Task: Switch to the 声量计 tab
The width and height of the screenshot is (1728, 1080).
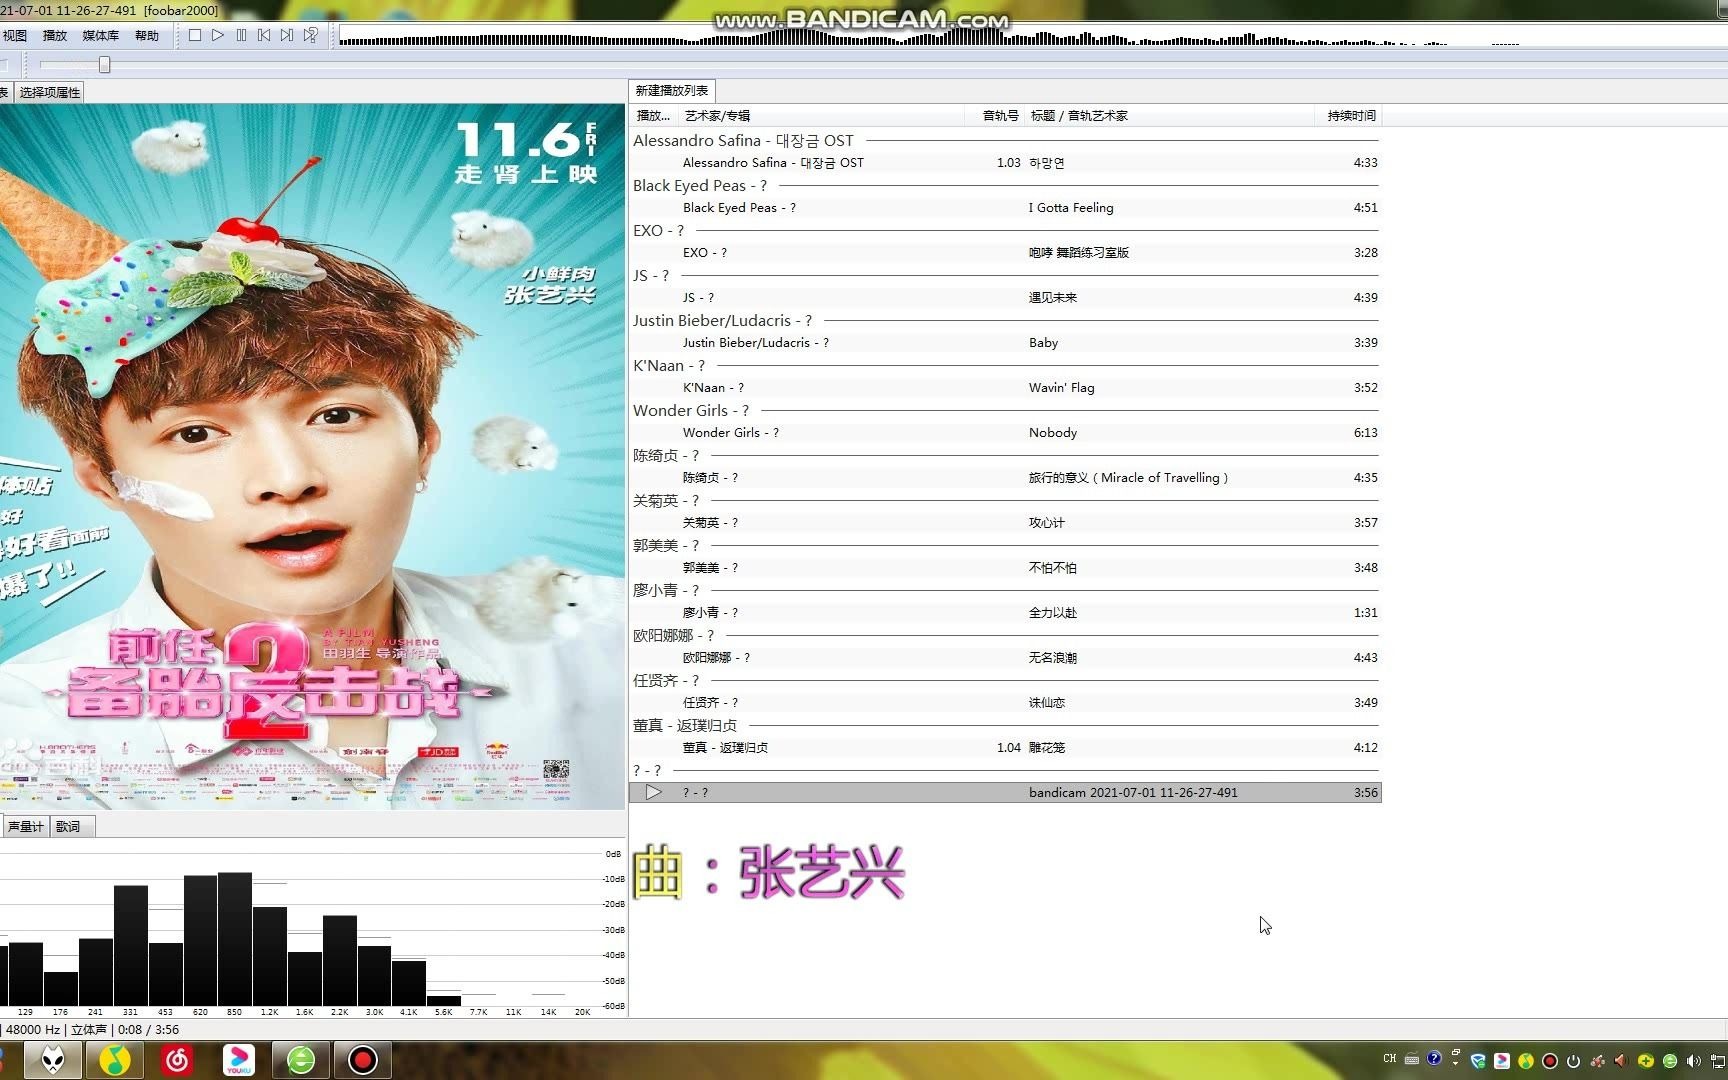Action: click(25, 826)
